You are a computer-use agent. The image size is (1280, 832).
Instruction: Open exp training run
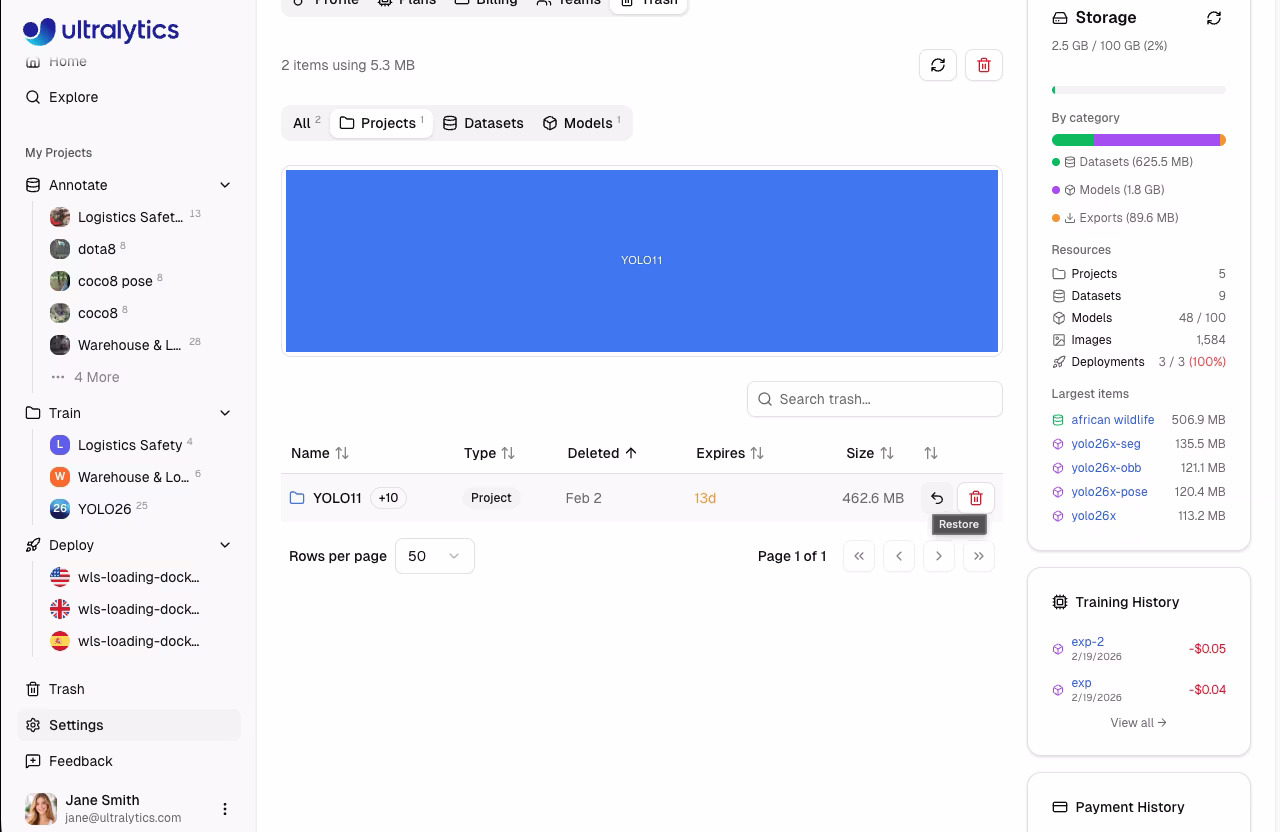pyautogui.click(x=1081, y=683)
